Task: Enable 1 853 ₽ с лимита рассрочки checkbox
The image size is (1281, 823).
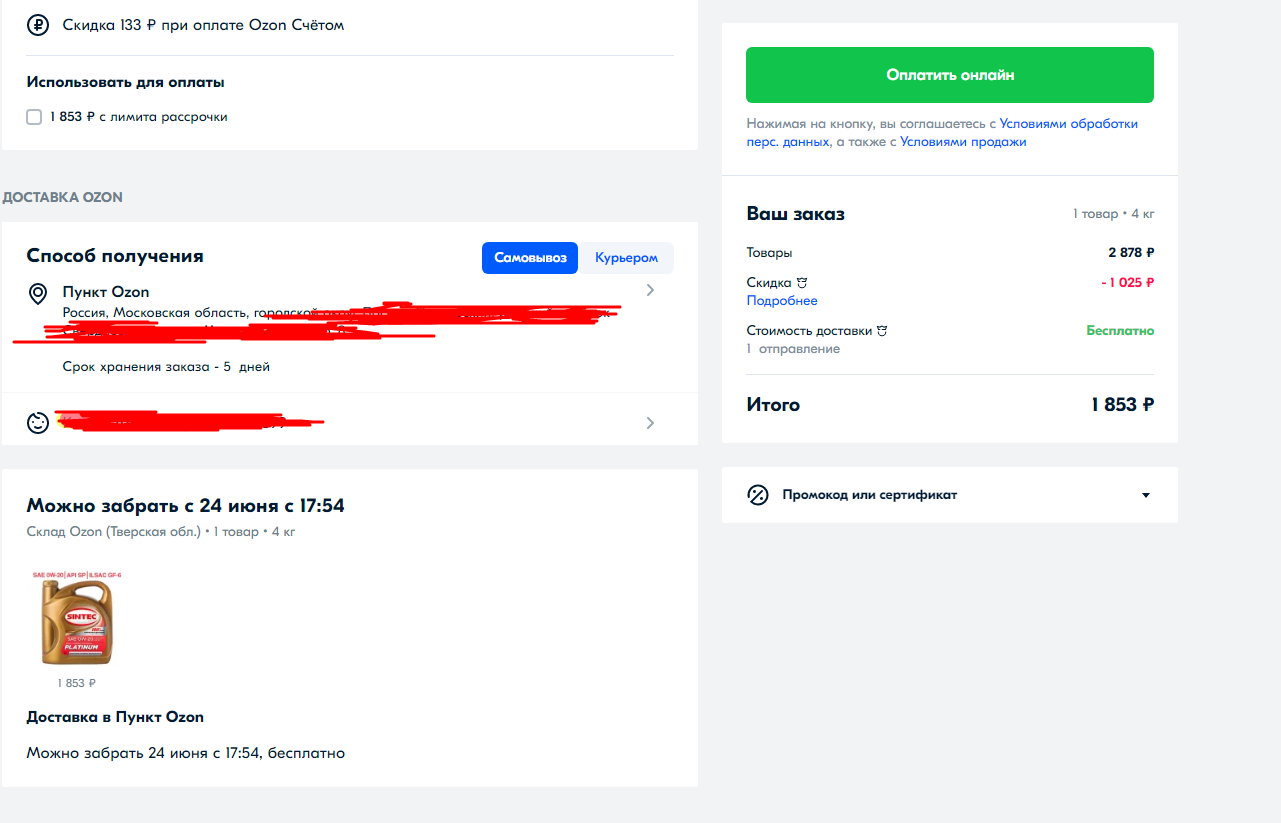Action: pyautogui.click(x=34, y=117)
